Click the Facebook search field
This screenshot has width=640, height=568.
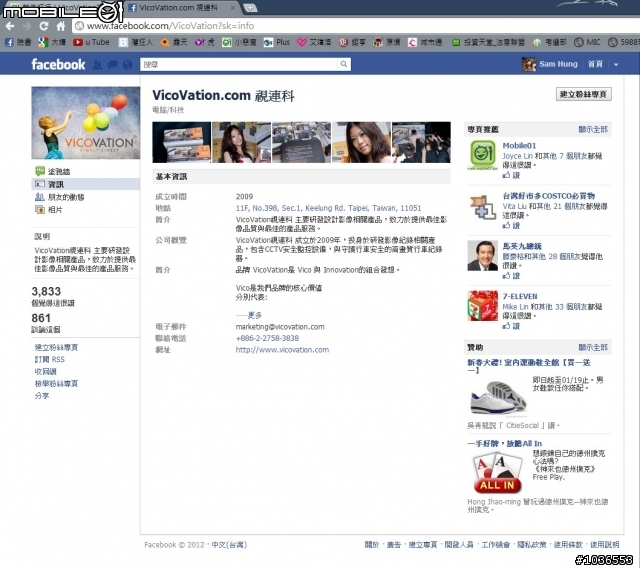(239, 64)
